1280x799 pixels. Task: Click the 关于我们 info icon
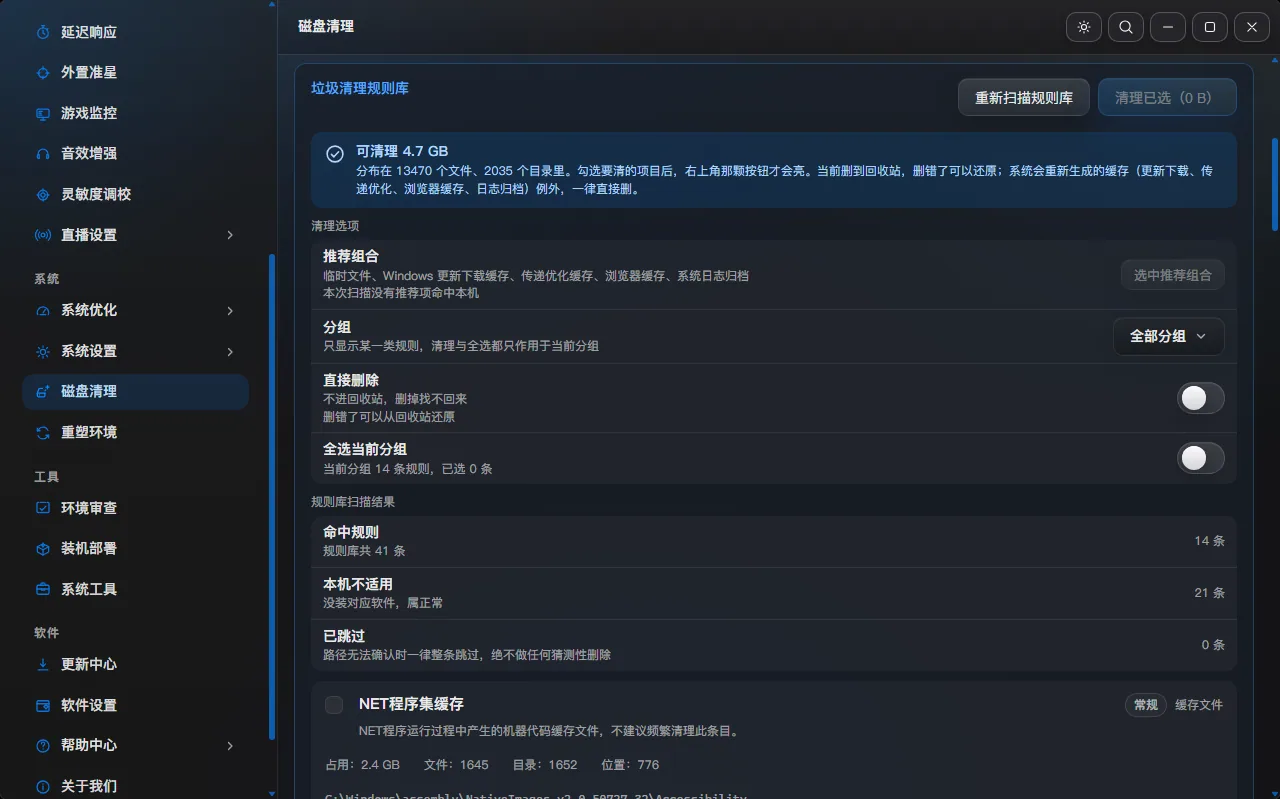coord(43,787)
